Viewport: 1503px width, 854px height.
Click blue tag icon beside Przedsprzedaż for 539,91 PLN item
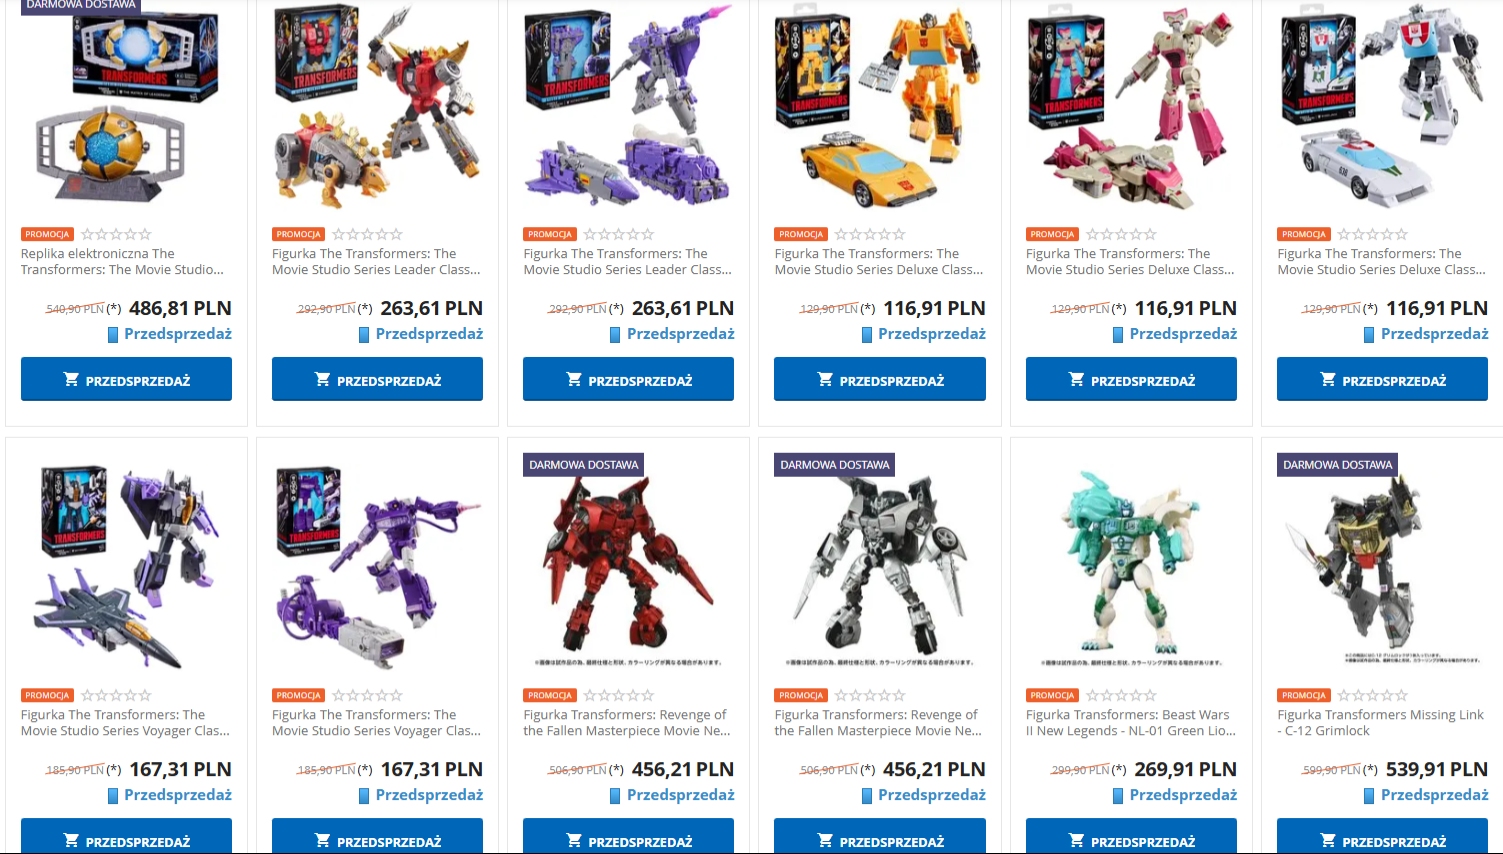coord(1369,795)
